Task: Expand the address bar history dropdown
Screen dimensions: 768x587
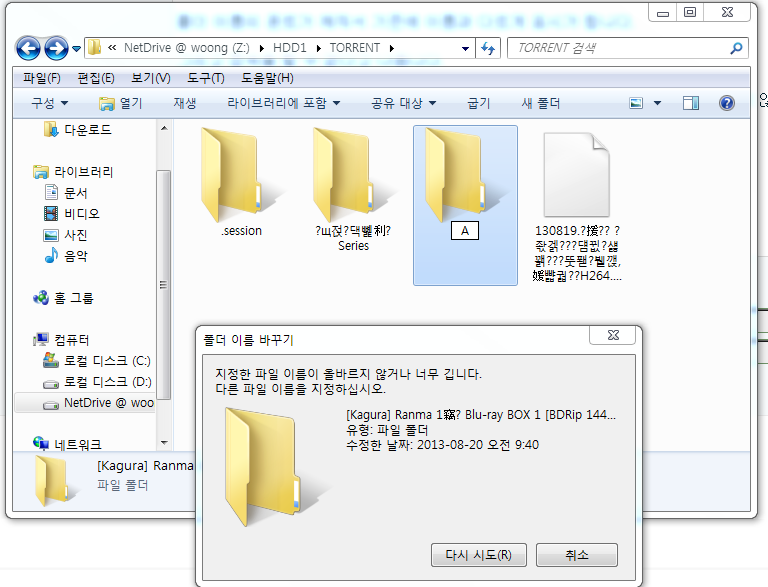Action: coord(465,48)
